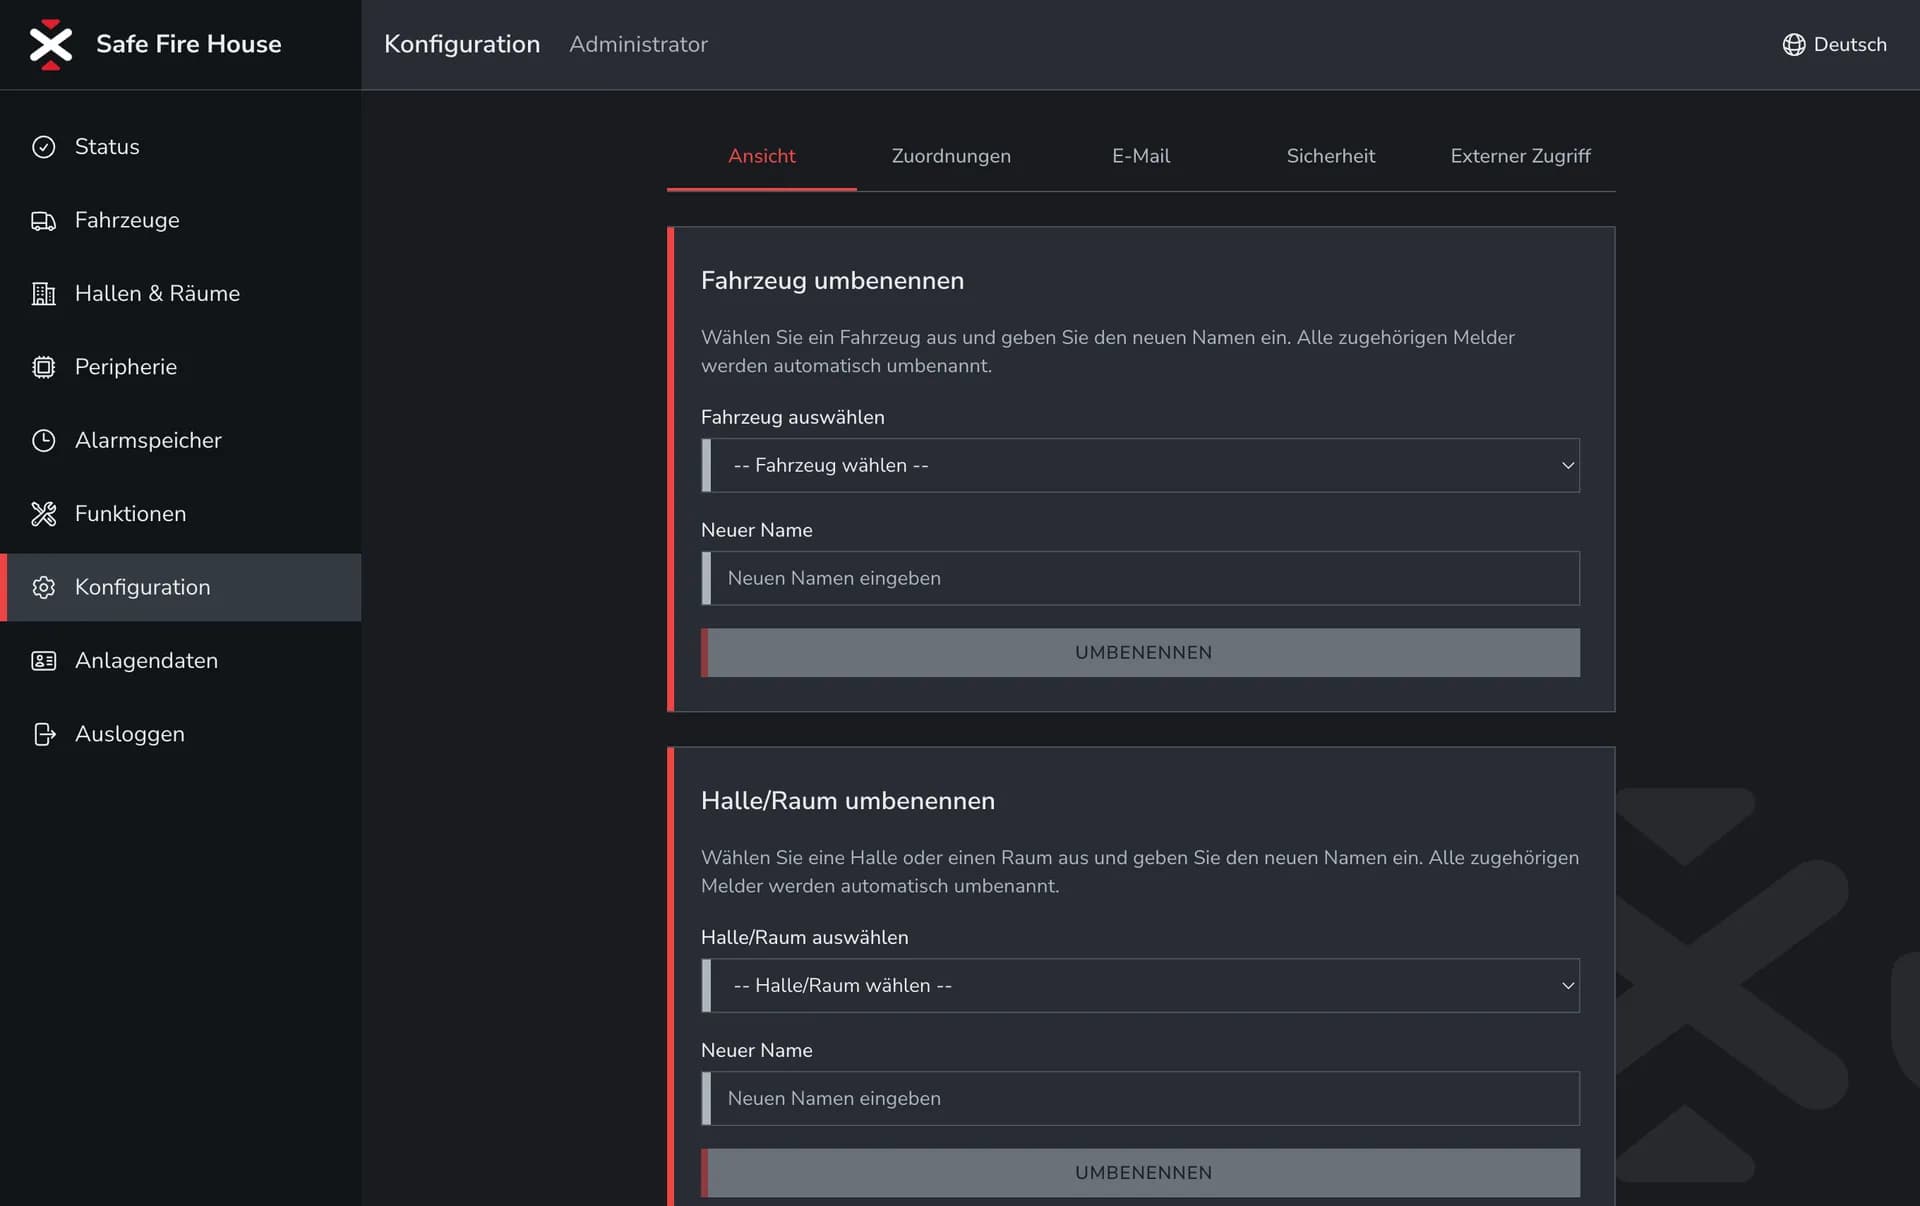Click the Hallen & Räume building icon

point(43,294)
